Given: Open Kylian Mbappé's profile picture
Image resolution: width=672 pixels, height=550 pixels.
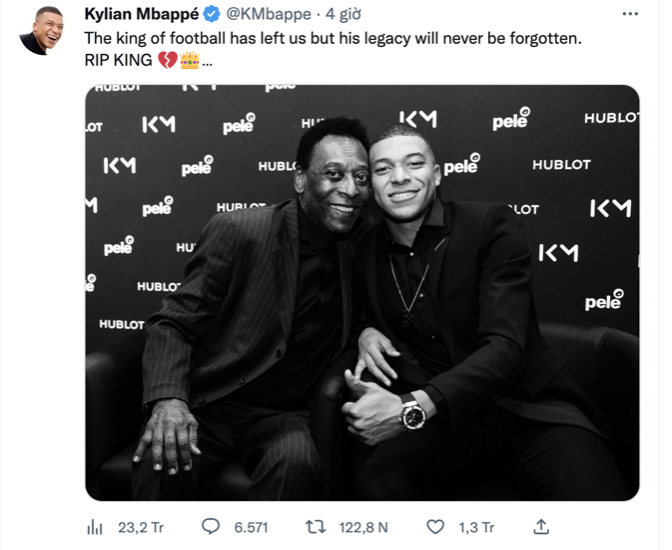Looking at the screenshot, I should point(41,30).
